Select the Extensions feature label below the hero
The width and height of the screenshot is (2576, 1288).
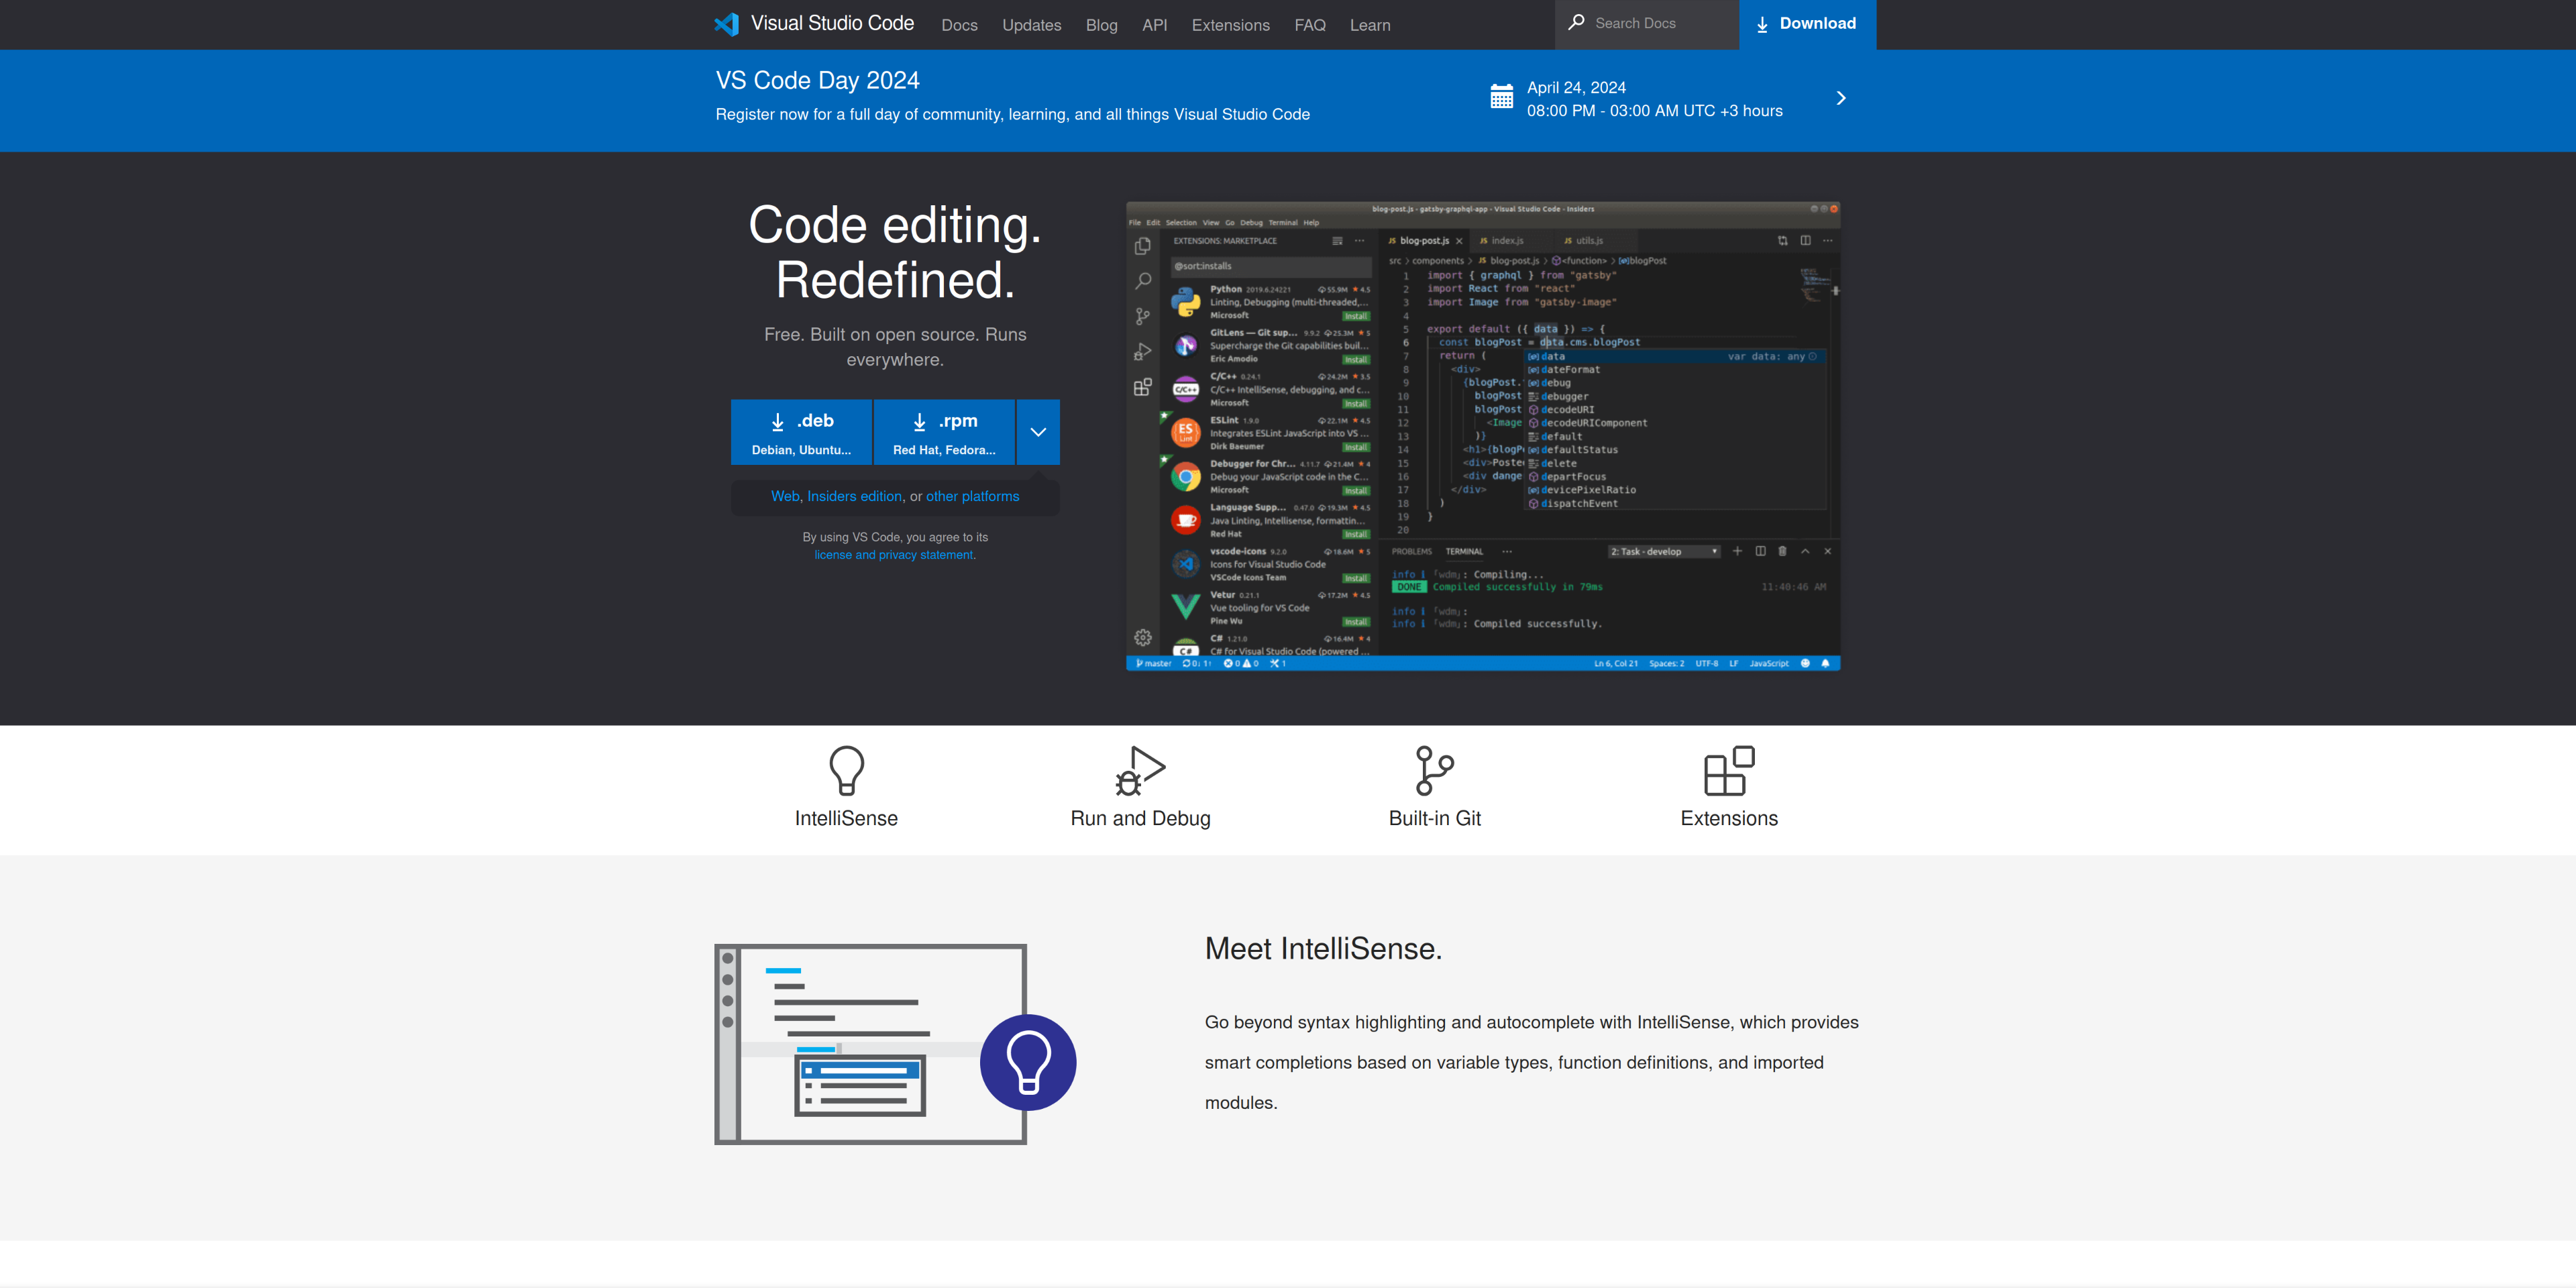click(1729, 818)
